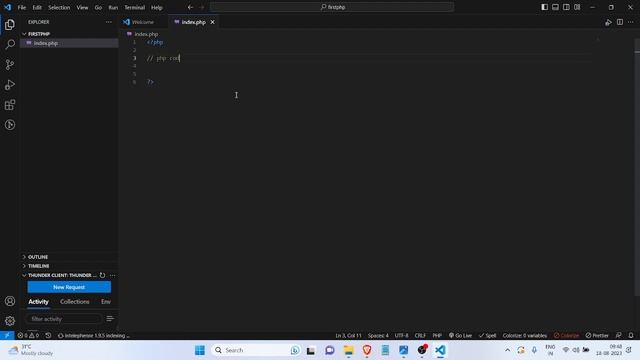640x360 pixels.
Task: Refresh the Thunder Client panel
Action: 102,275
